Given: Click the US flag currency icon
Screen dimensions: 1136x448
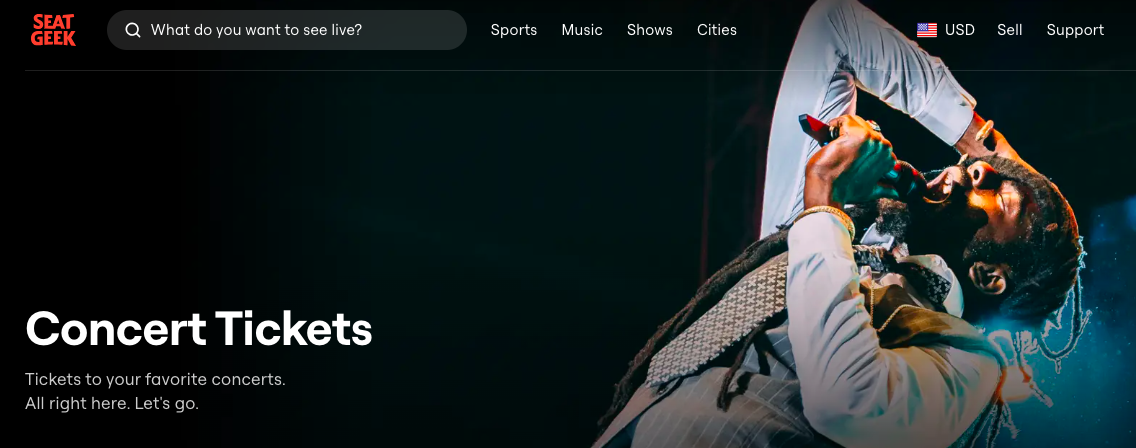Looking at the screenshot, I should click(x=927, y=30).
